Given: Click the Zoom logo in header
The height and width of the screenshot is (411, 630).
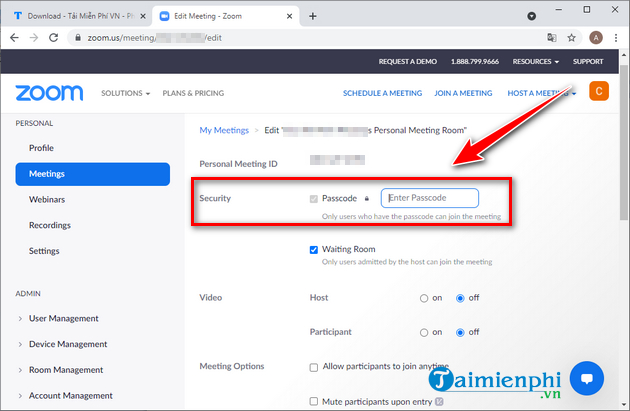Looking at the screenshot, I should tap(49, 93).
